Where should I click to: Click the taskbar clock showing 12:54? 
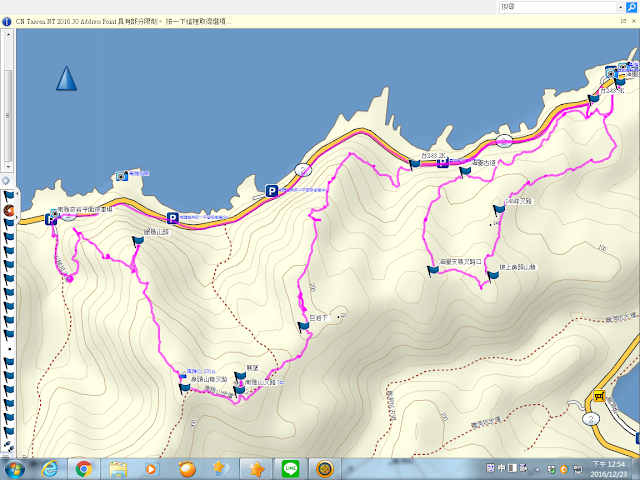(610, 469)
